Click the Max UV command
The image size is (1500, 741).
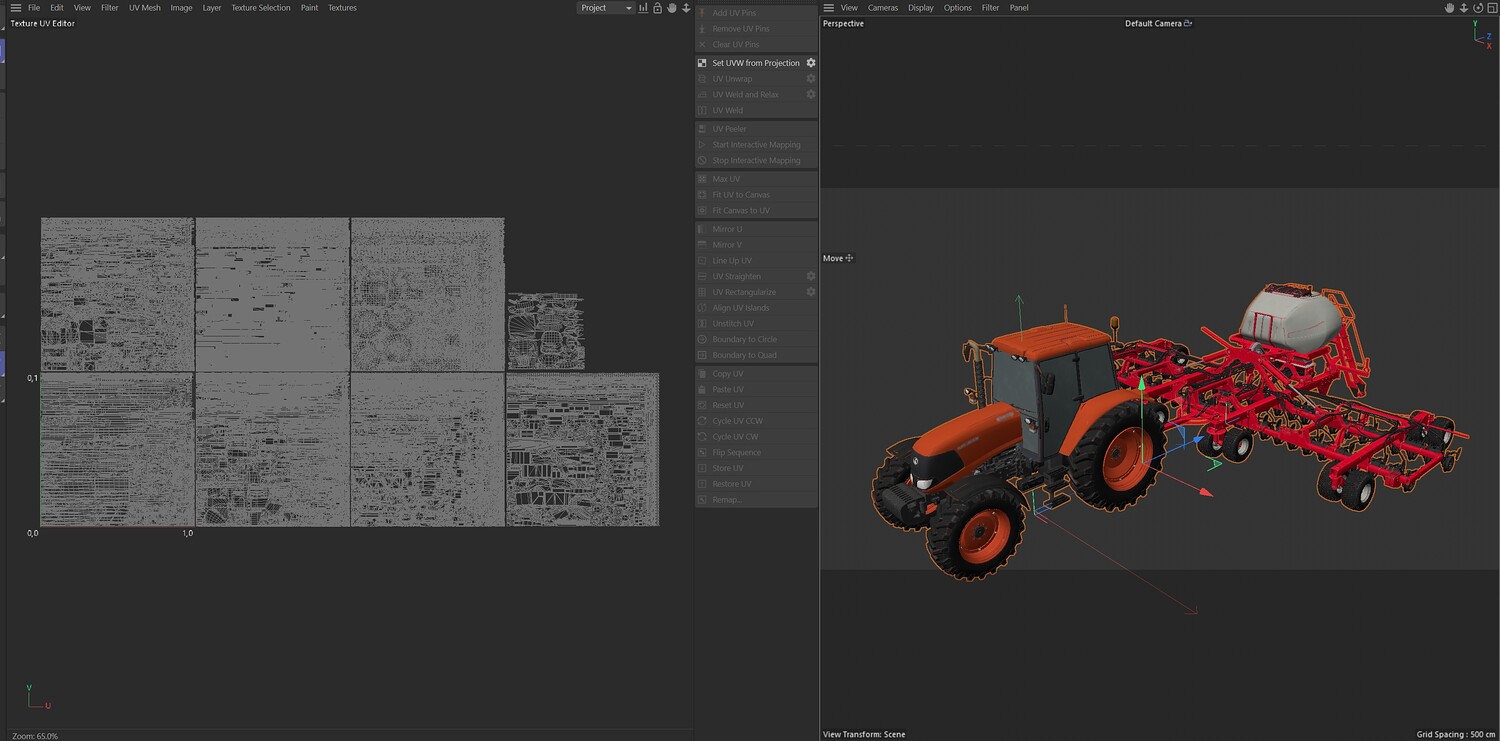tap(756, 179)
